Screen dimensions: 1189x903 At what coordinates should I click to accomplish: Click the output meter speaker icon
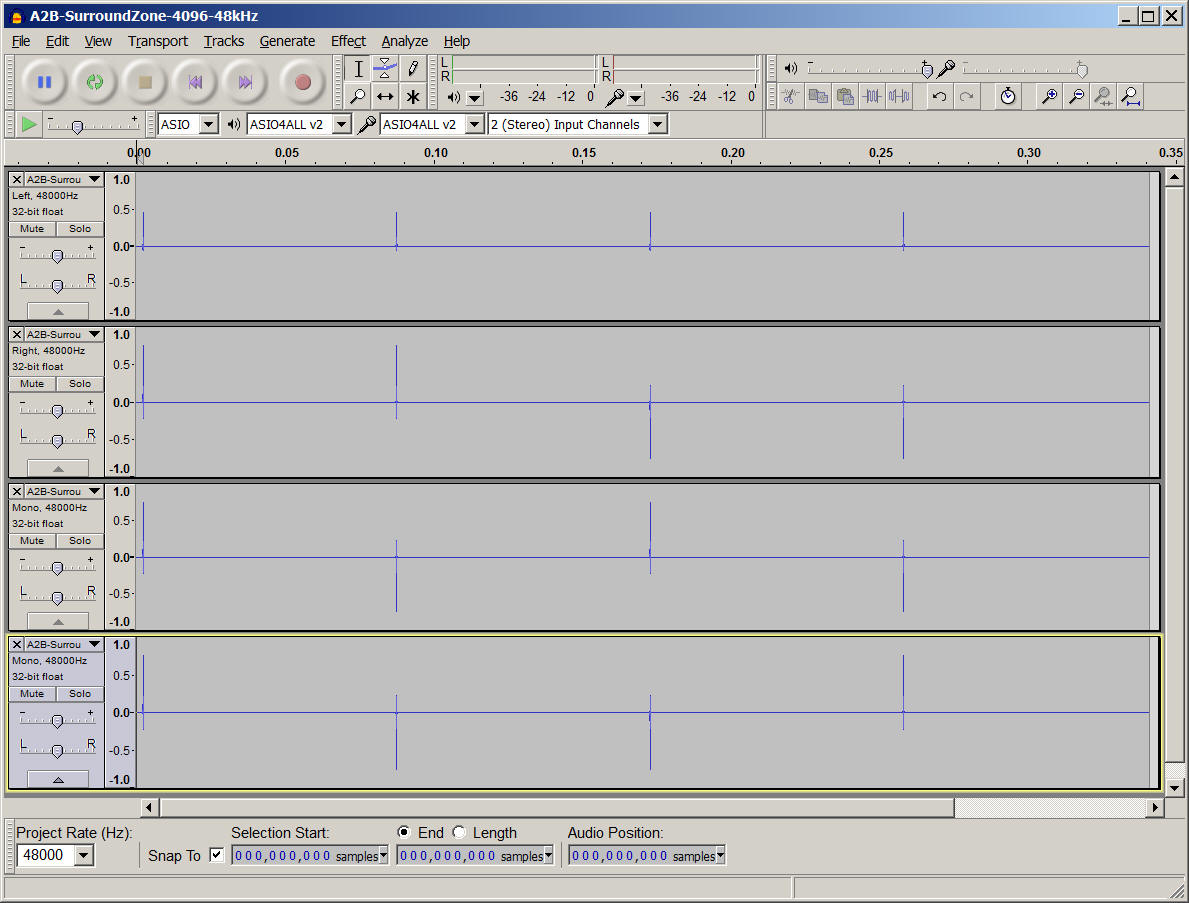point(453,97)
